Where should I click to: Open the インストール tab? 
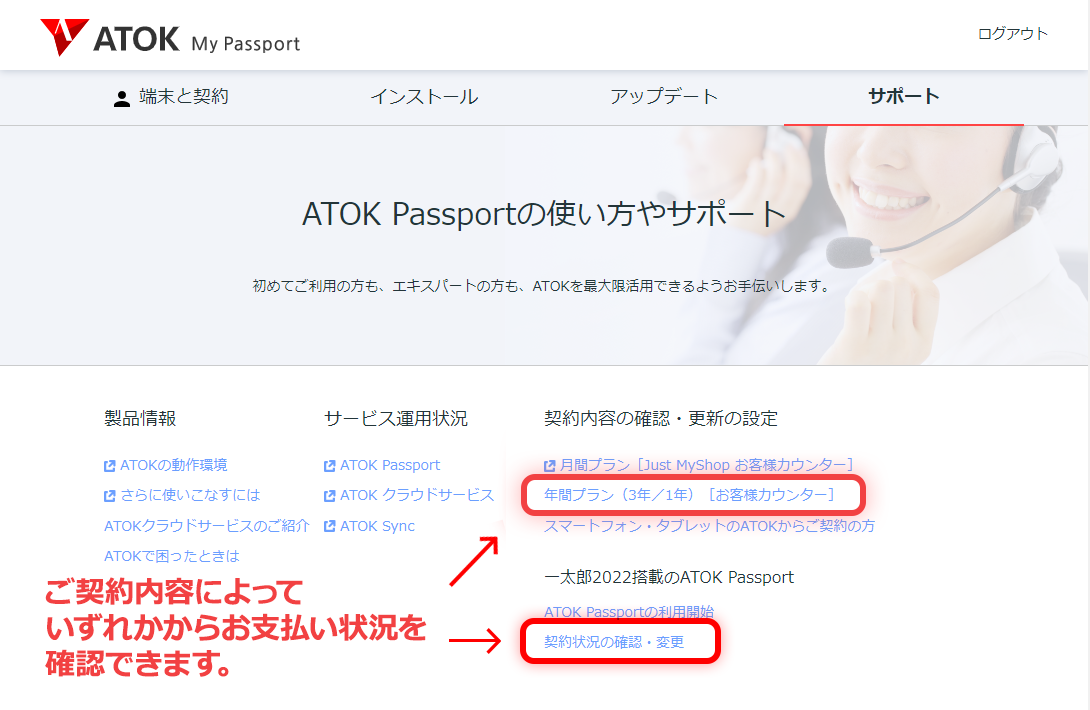pyautogui.click(x=424, y=97)
